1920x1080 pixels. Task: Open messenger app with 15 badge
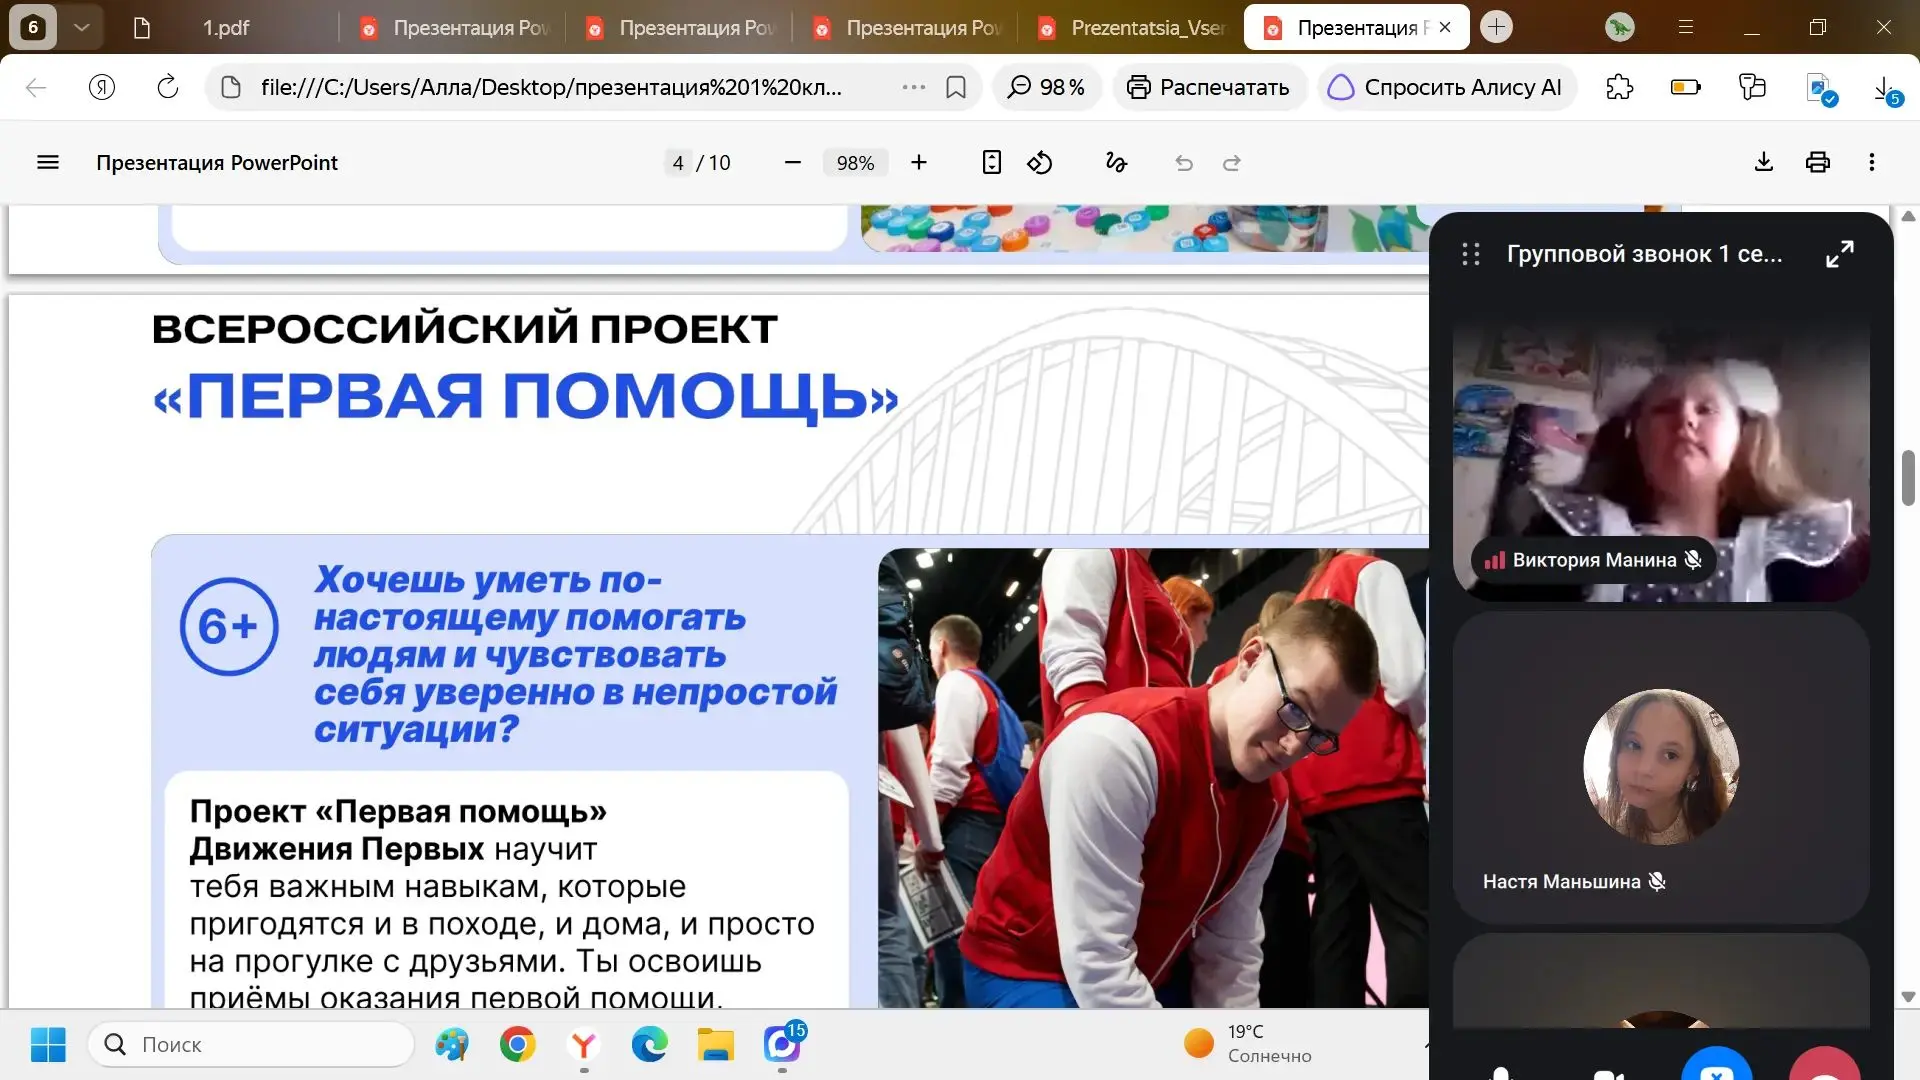(783, 1043)
